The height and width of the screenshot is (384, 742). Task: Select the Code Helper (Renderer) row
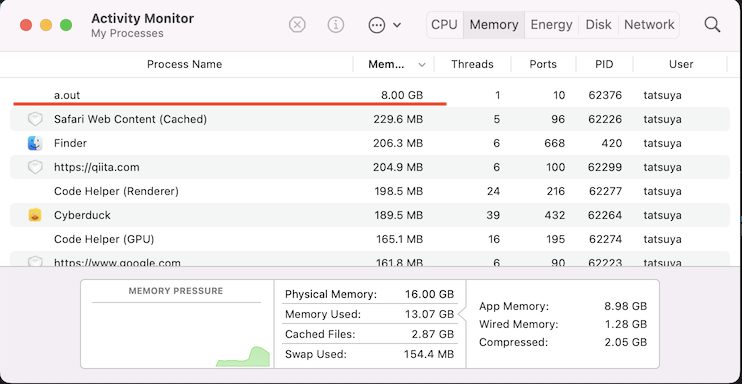pyautogui.click(x=370, y=191)
